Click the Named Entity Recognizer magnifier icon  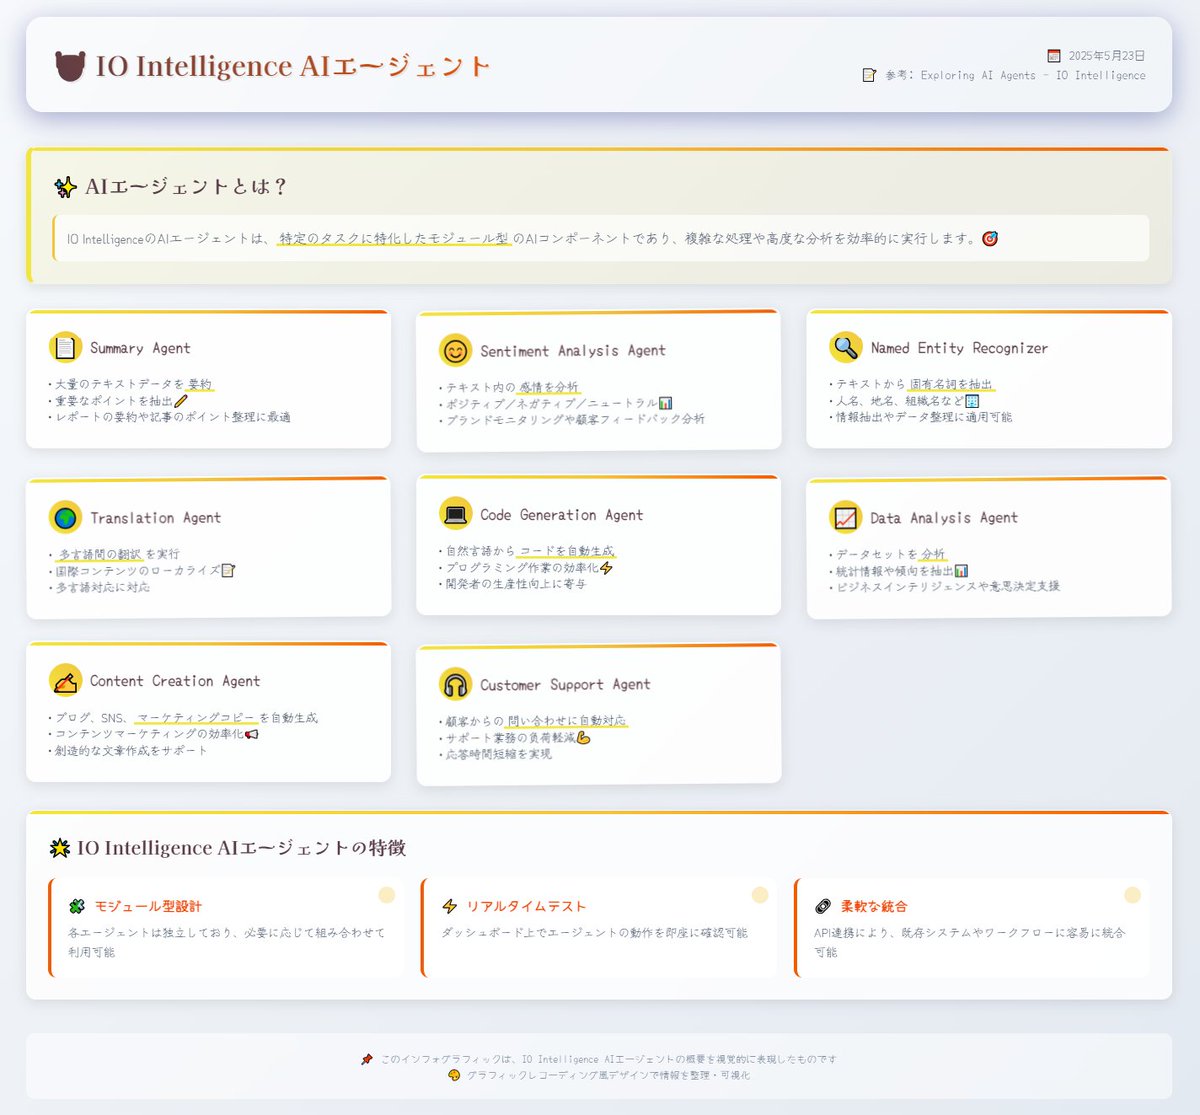(x=846, y=347)
